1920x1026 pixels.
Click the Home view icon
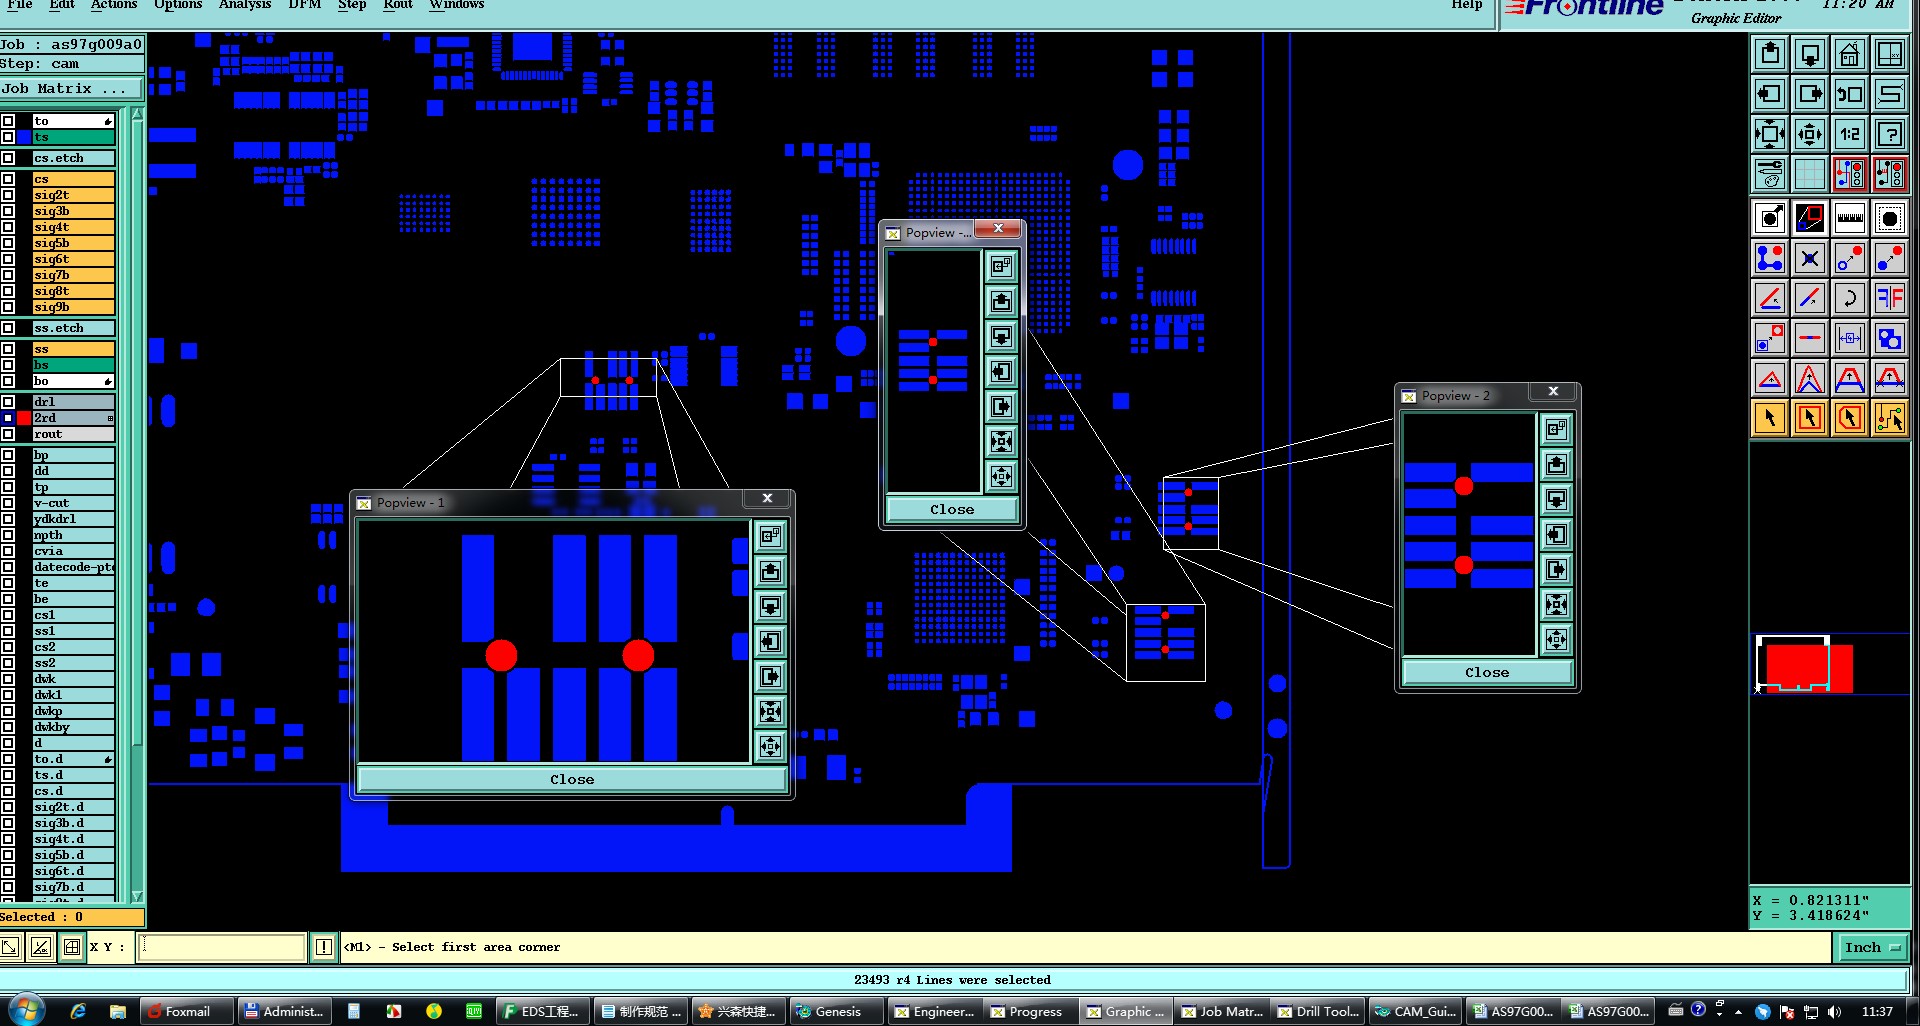[1850, 54]
